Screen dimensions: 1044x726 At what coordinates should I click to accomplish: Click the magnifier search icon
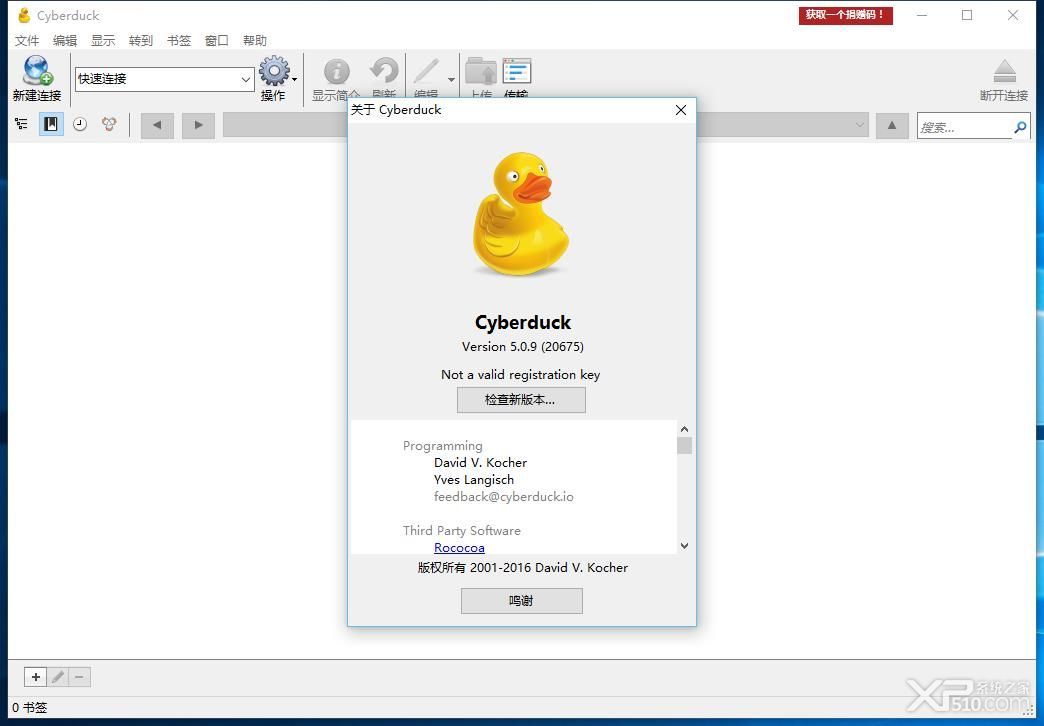tap(1020, 127)
